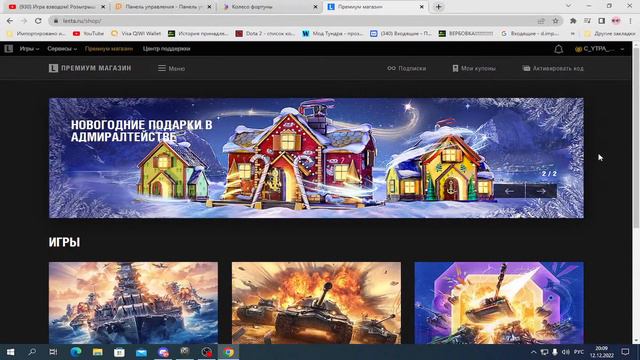Go back to previous page

pos(10,21)
